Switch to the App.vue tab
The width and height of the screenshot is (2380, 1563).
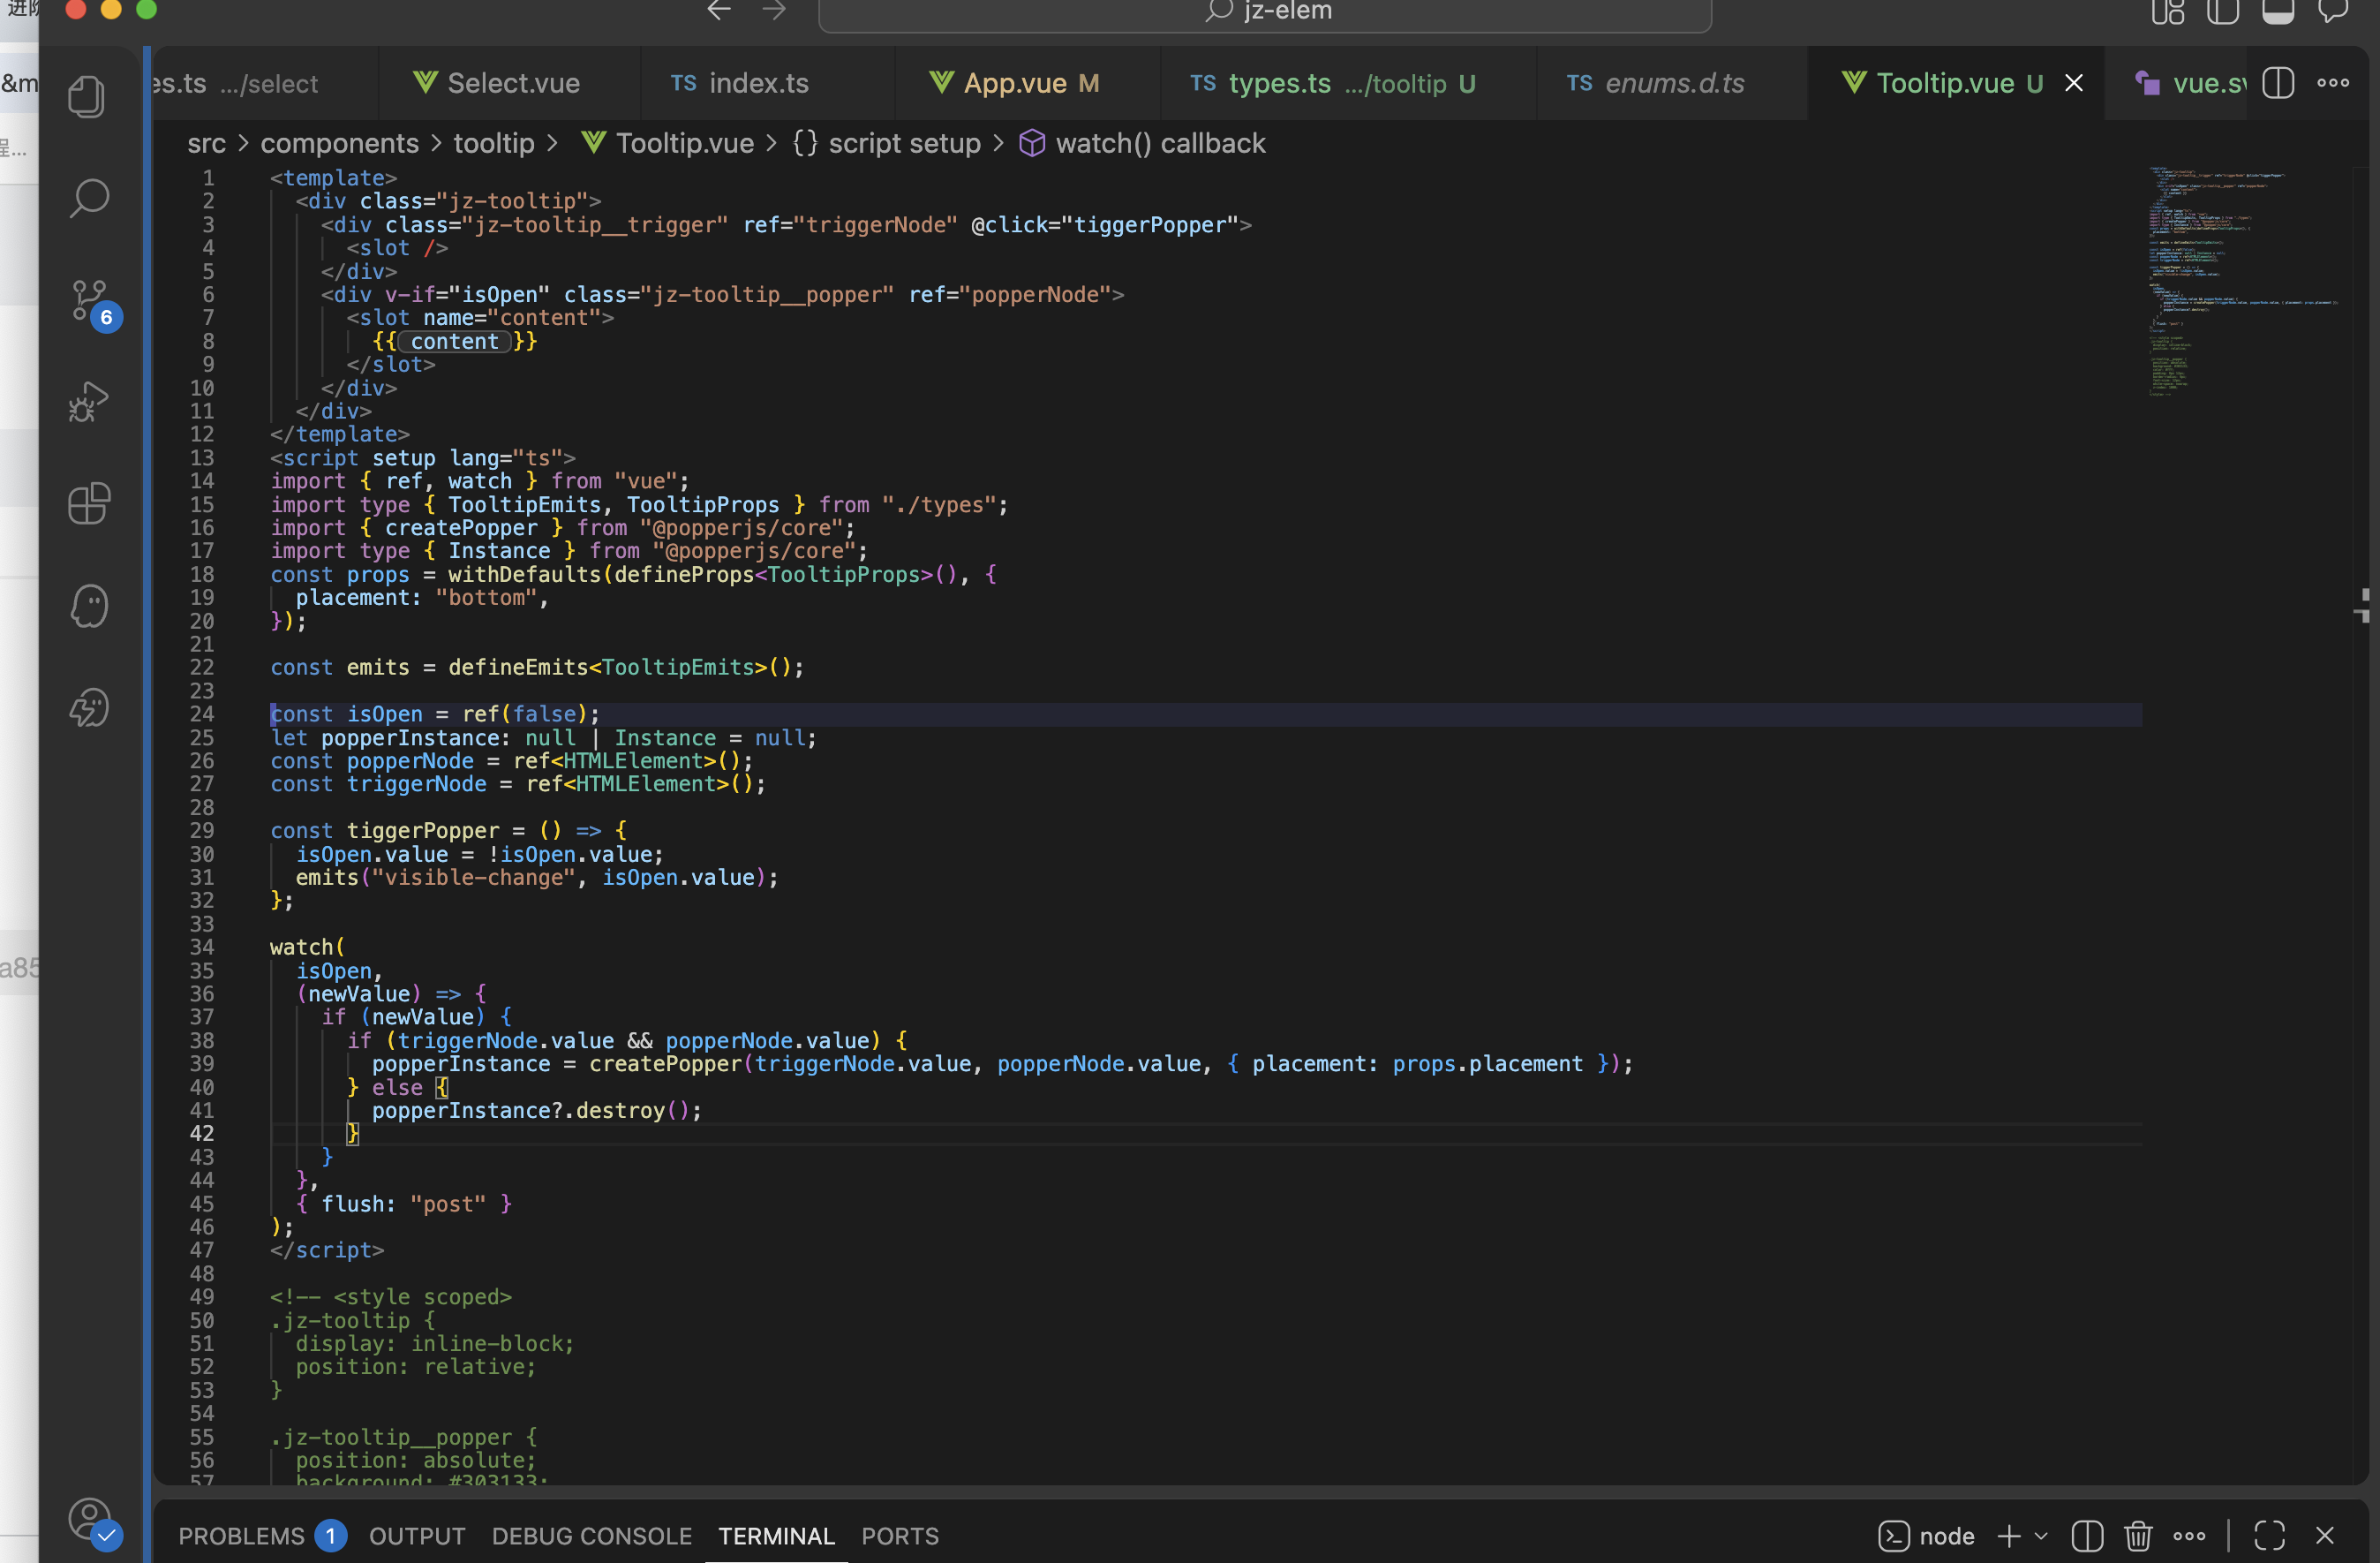[1014, 83]
